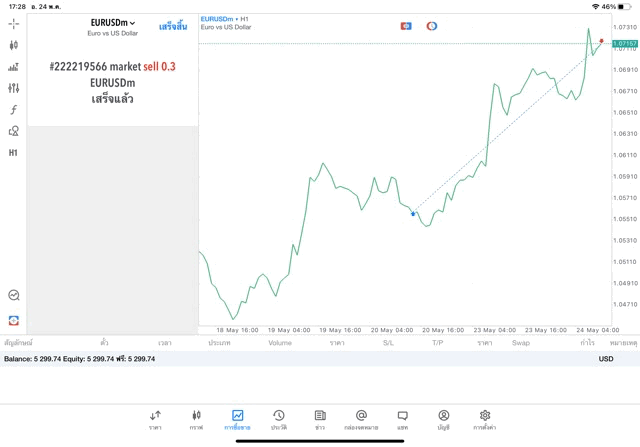Click the blue sell entry marker on chart
The width and height of the screenshot is (640, 447).
click(412, 213)
